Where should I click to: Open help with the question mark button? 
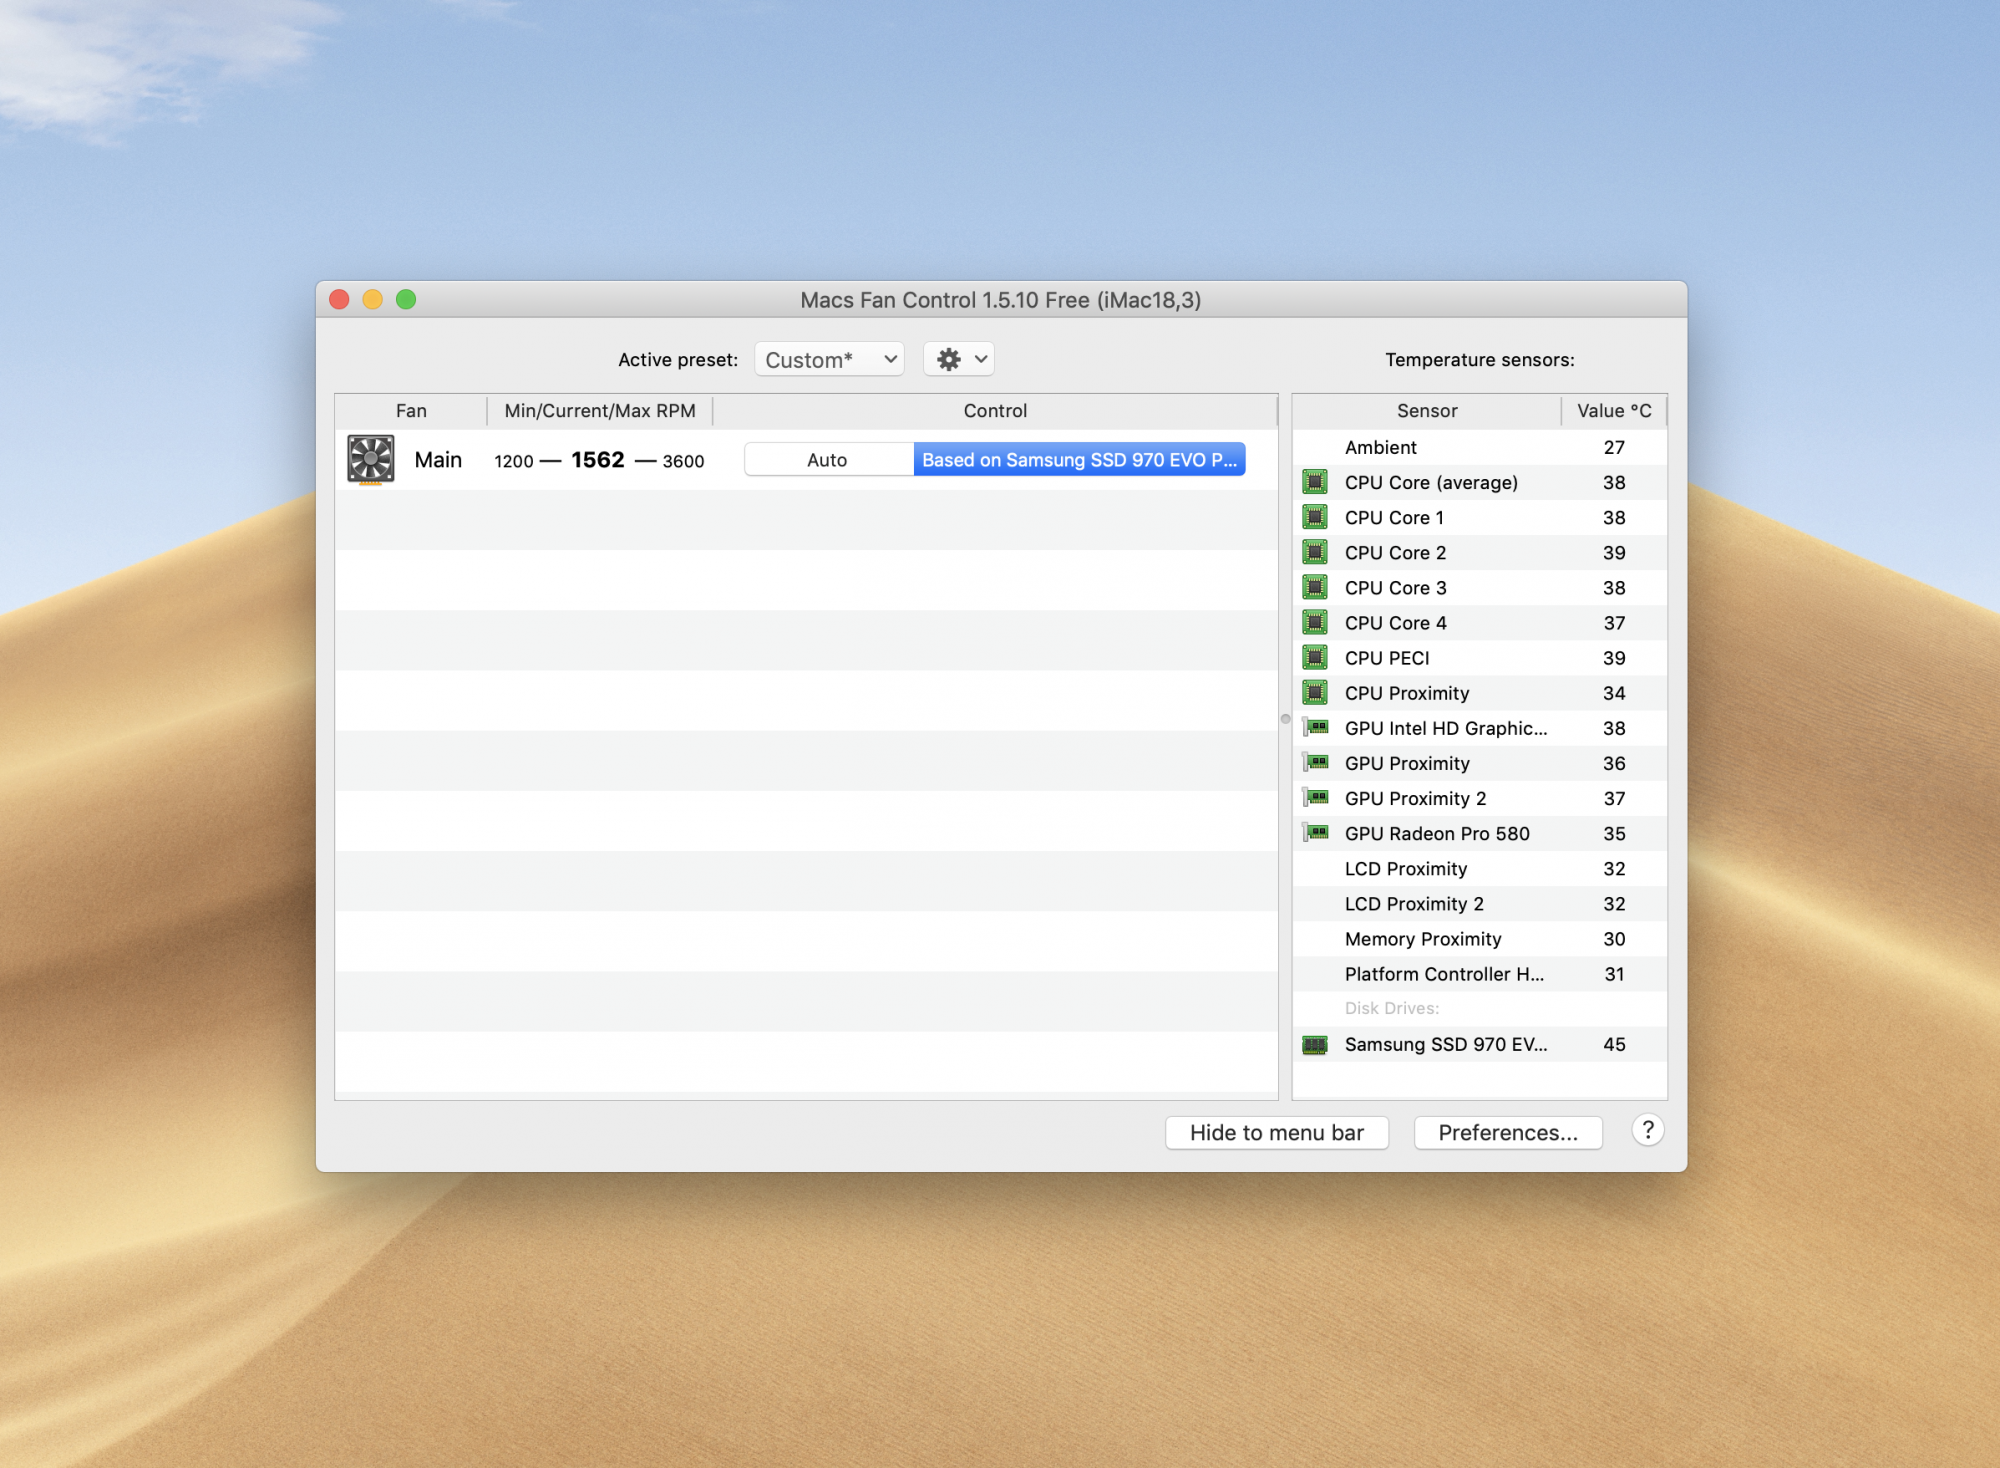coord(1647,1131)
